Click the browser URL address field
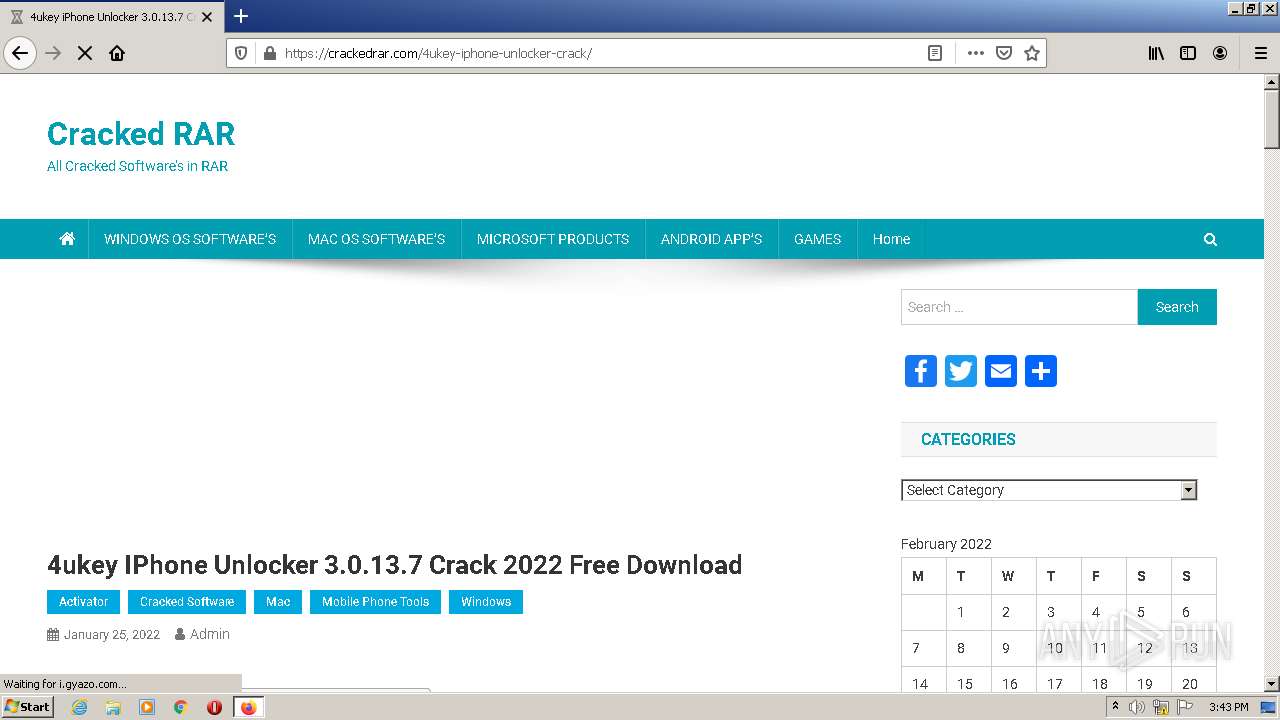This screenshot has height=720, width=1280. pos(600,53)
